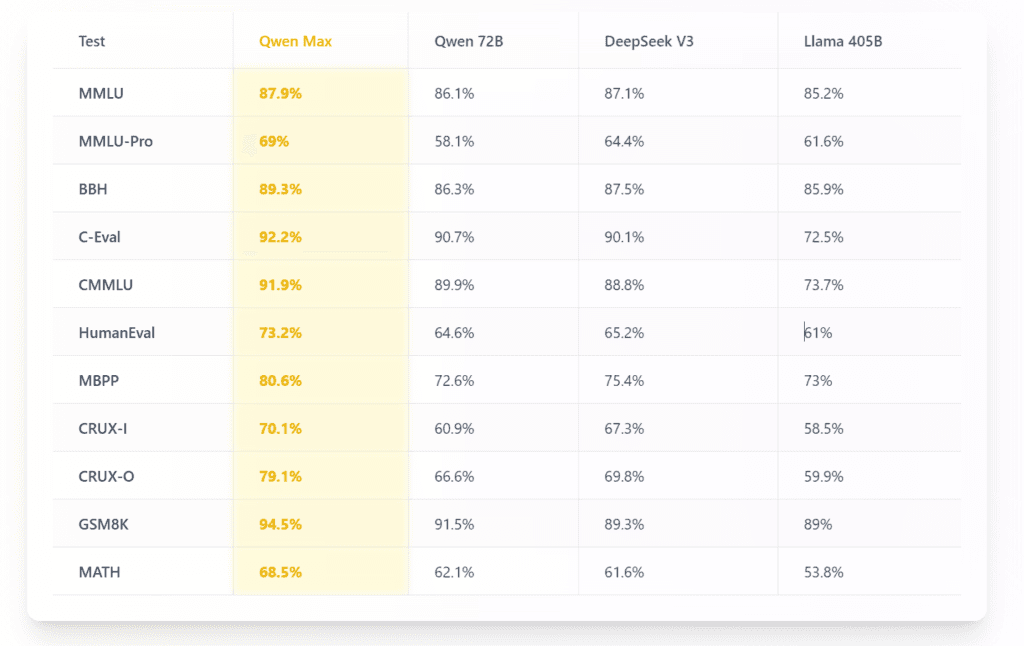1024x646 pixels.
Task: Select DeepSeek V3 GSM8K score 89.3%
Action: (x=624, y=525)
